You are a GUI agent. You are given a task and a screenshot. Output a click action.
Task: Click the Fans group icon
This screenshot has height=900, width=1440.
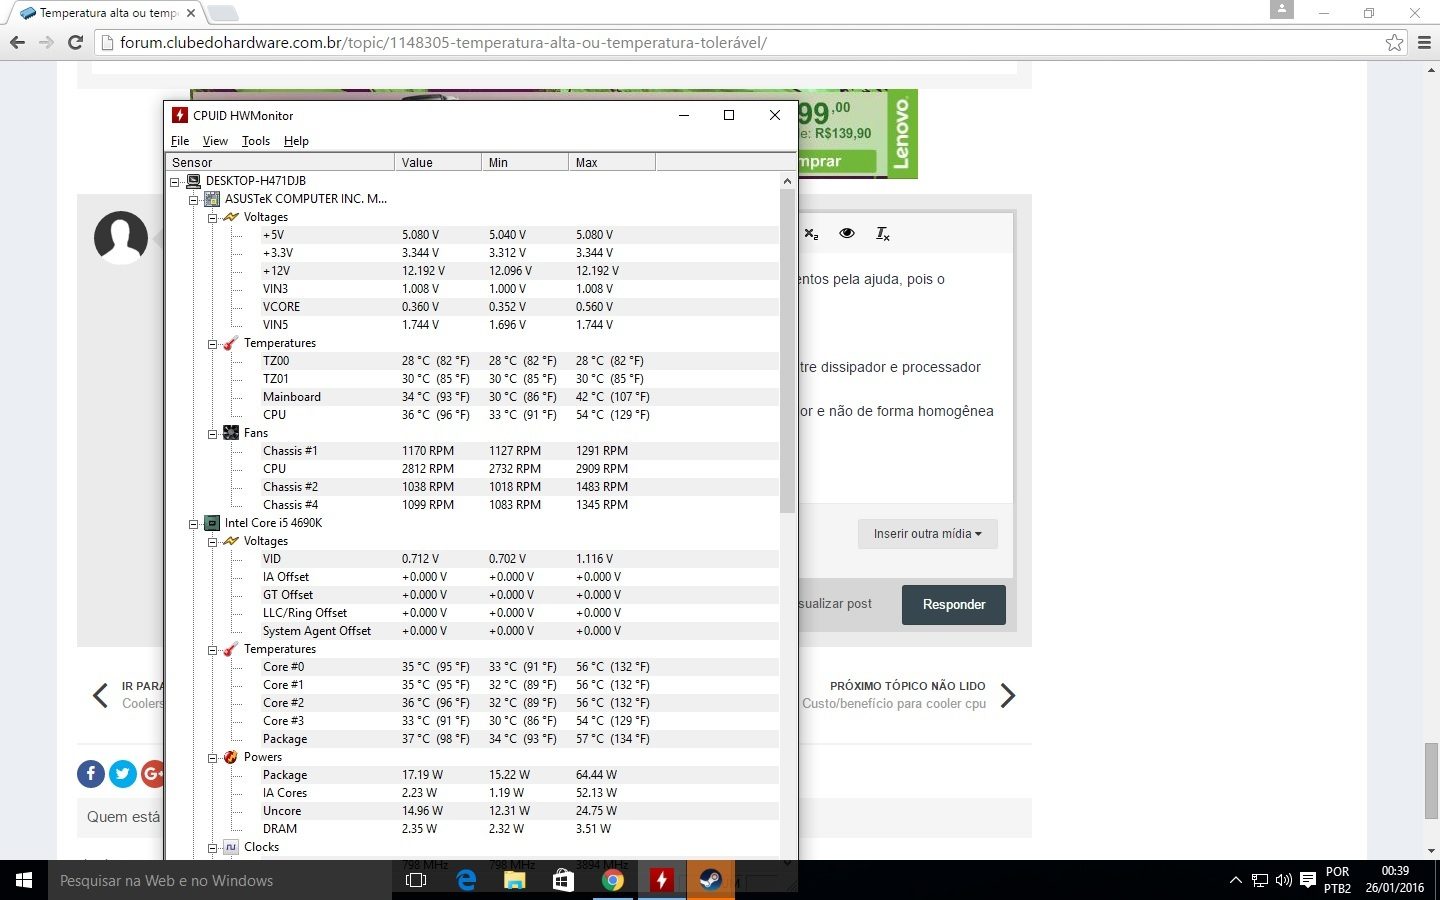[231, 433]
